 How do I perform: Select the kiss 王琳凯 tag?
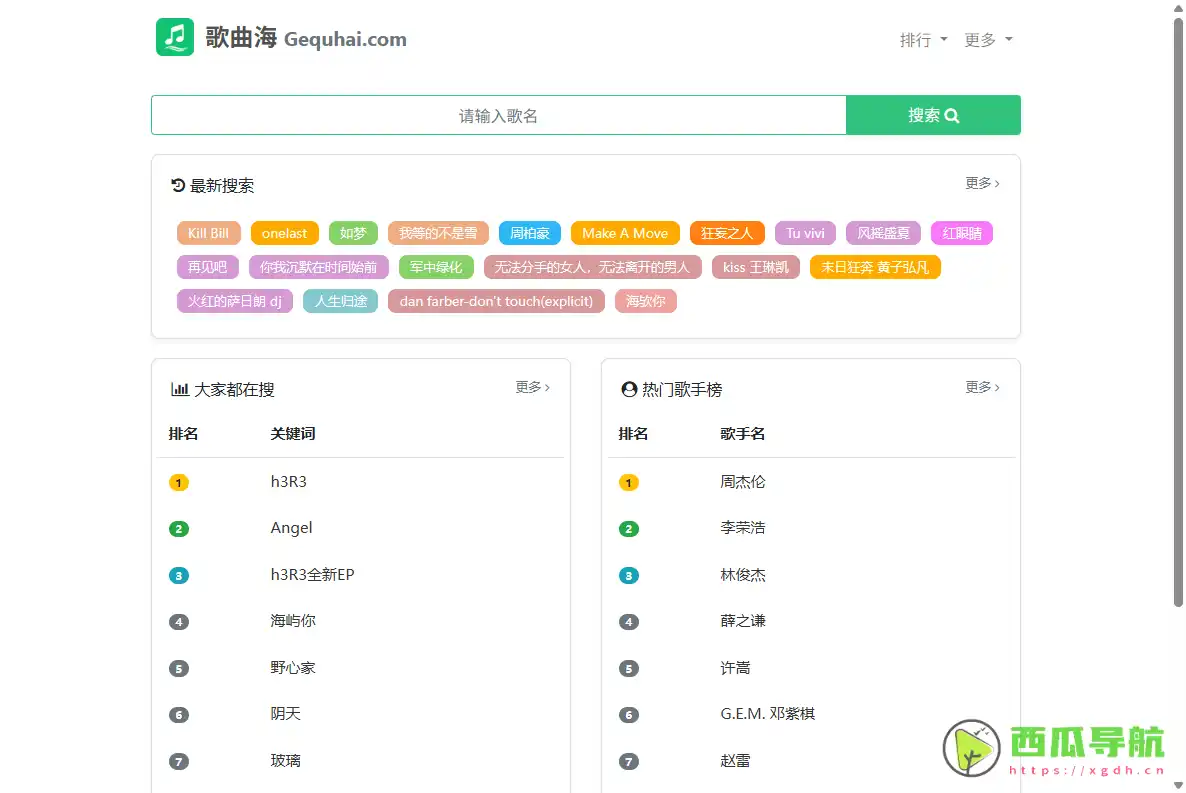tap(756, 267)
